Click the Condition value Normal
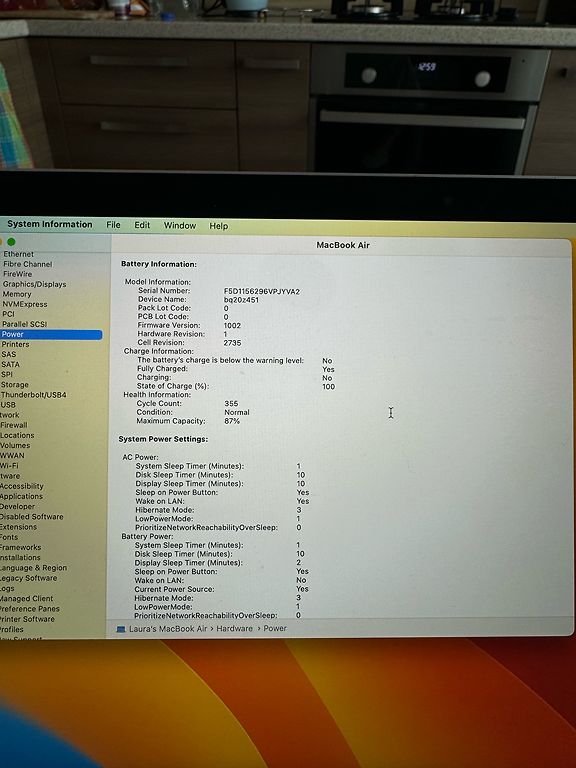This screenshot has height=768, width=576. pos(237,412)
